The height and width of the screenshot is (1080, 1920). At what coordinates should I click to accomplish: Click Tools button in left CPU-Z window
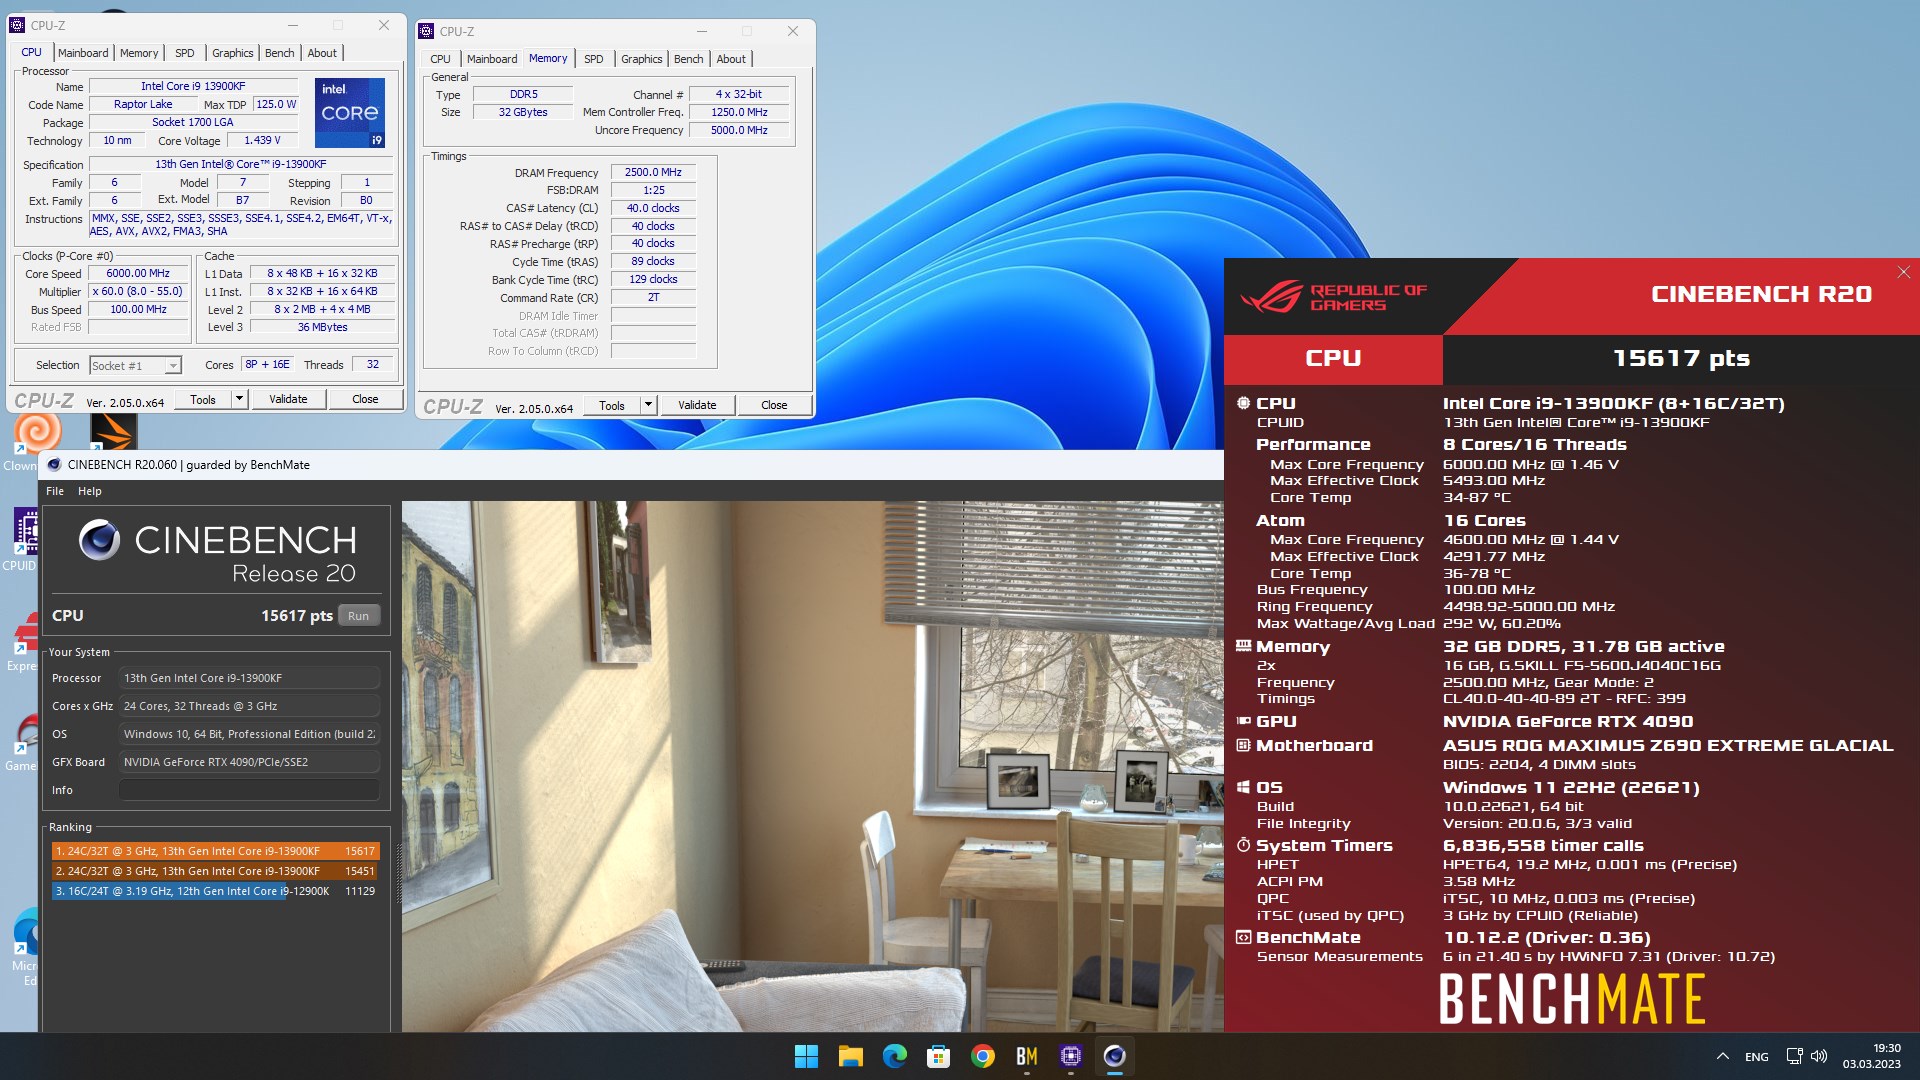(x=203, y=399)
